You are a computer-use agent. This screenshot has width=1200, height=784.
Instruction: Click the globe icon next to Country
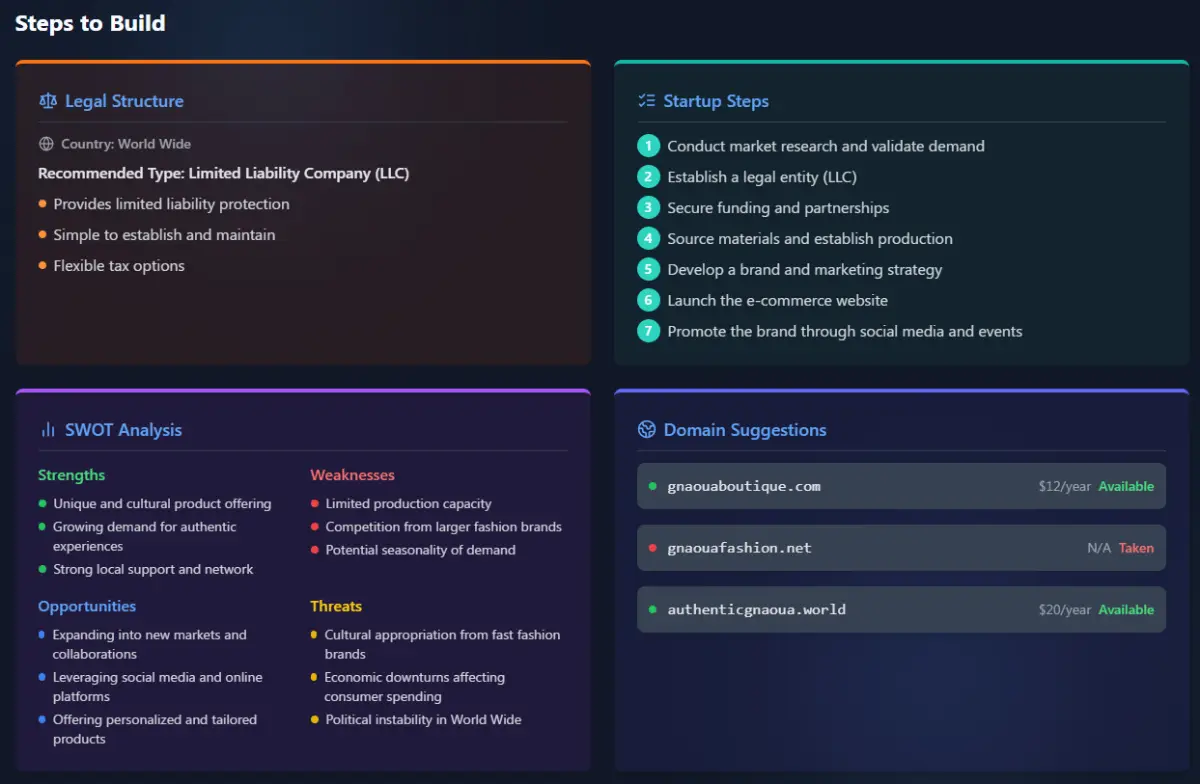pyautogui.click(x=46, y=144)
